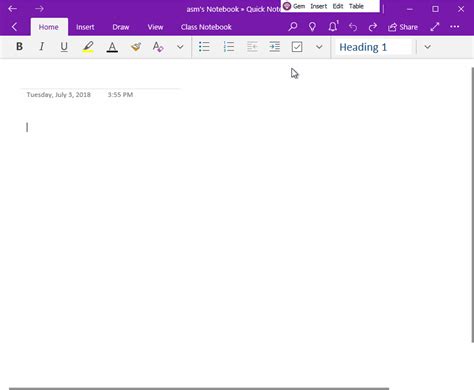Clear formatting with the A eraser icon
The image size is (474, 390).
pyautogui.click(x=158, y=47)
